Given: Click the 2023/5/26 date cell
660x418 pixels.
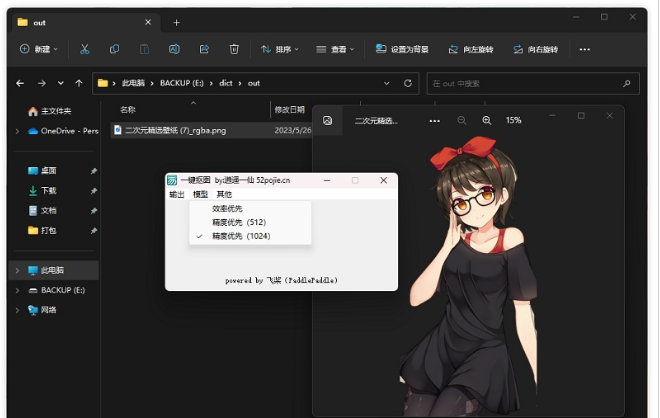Looking at the screenshot, I should 293,130.
